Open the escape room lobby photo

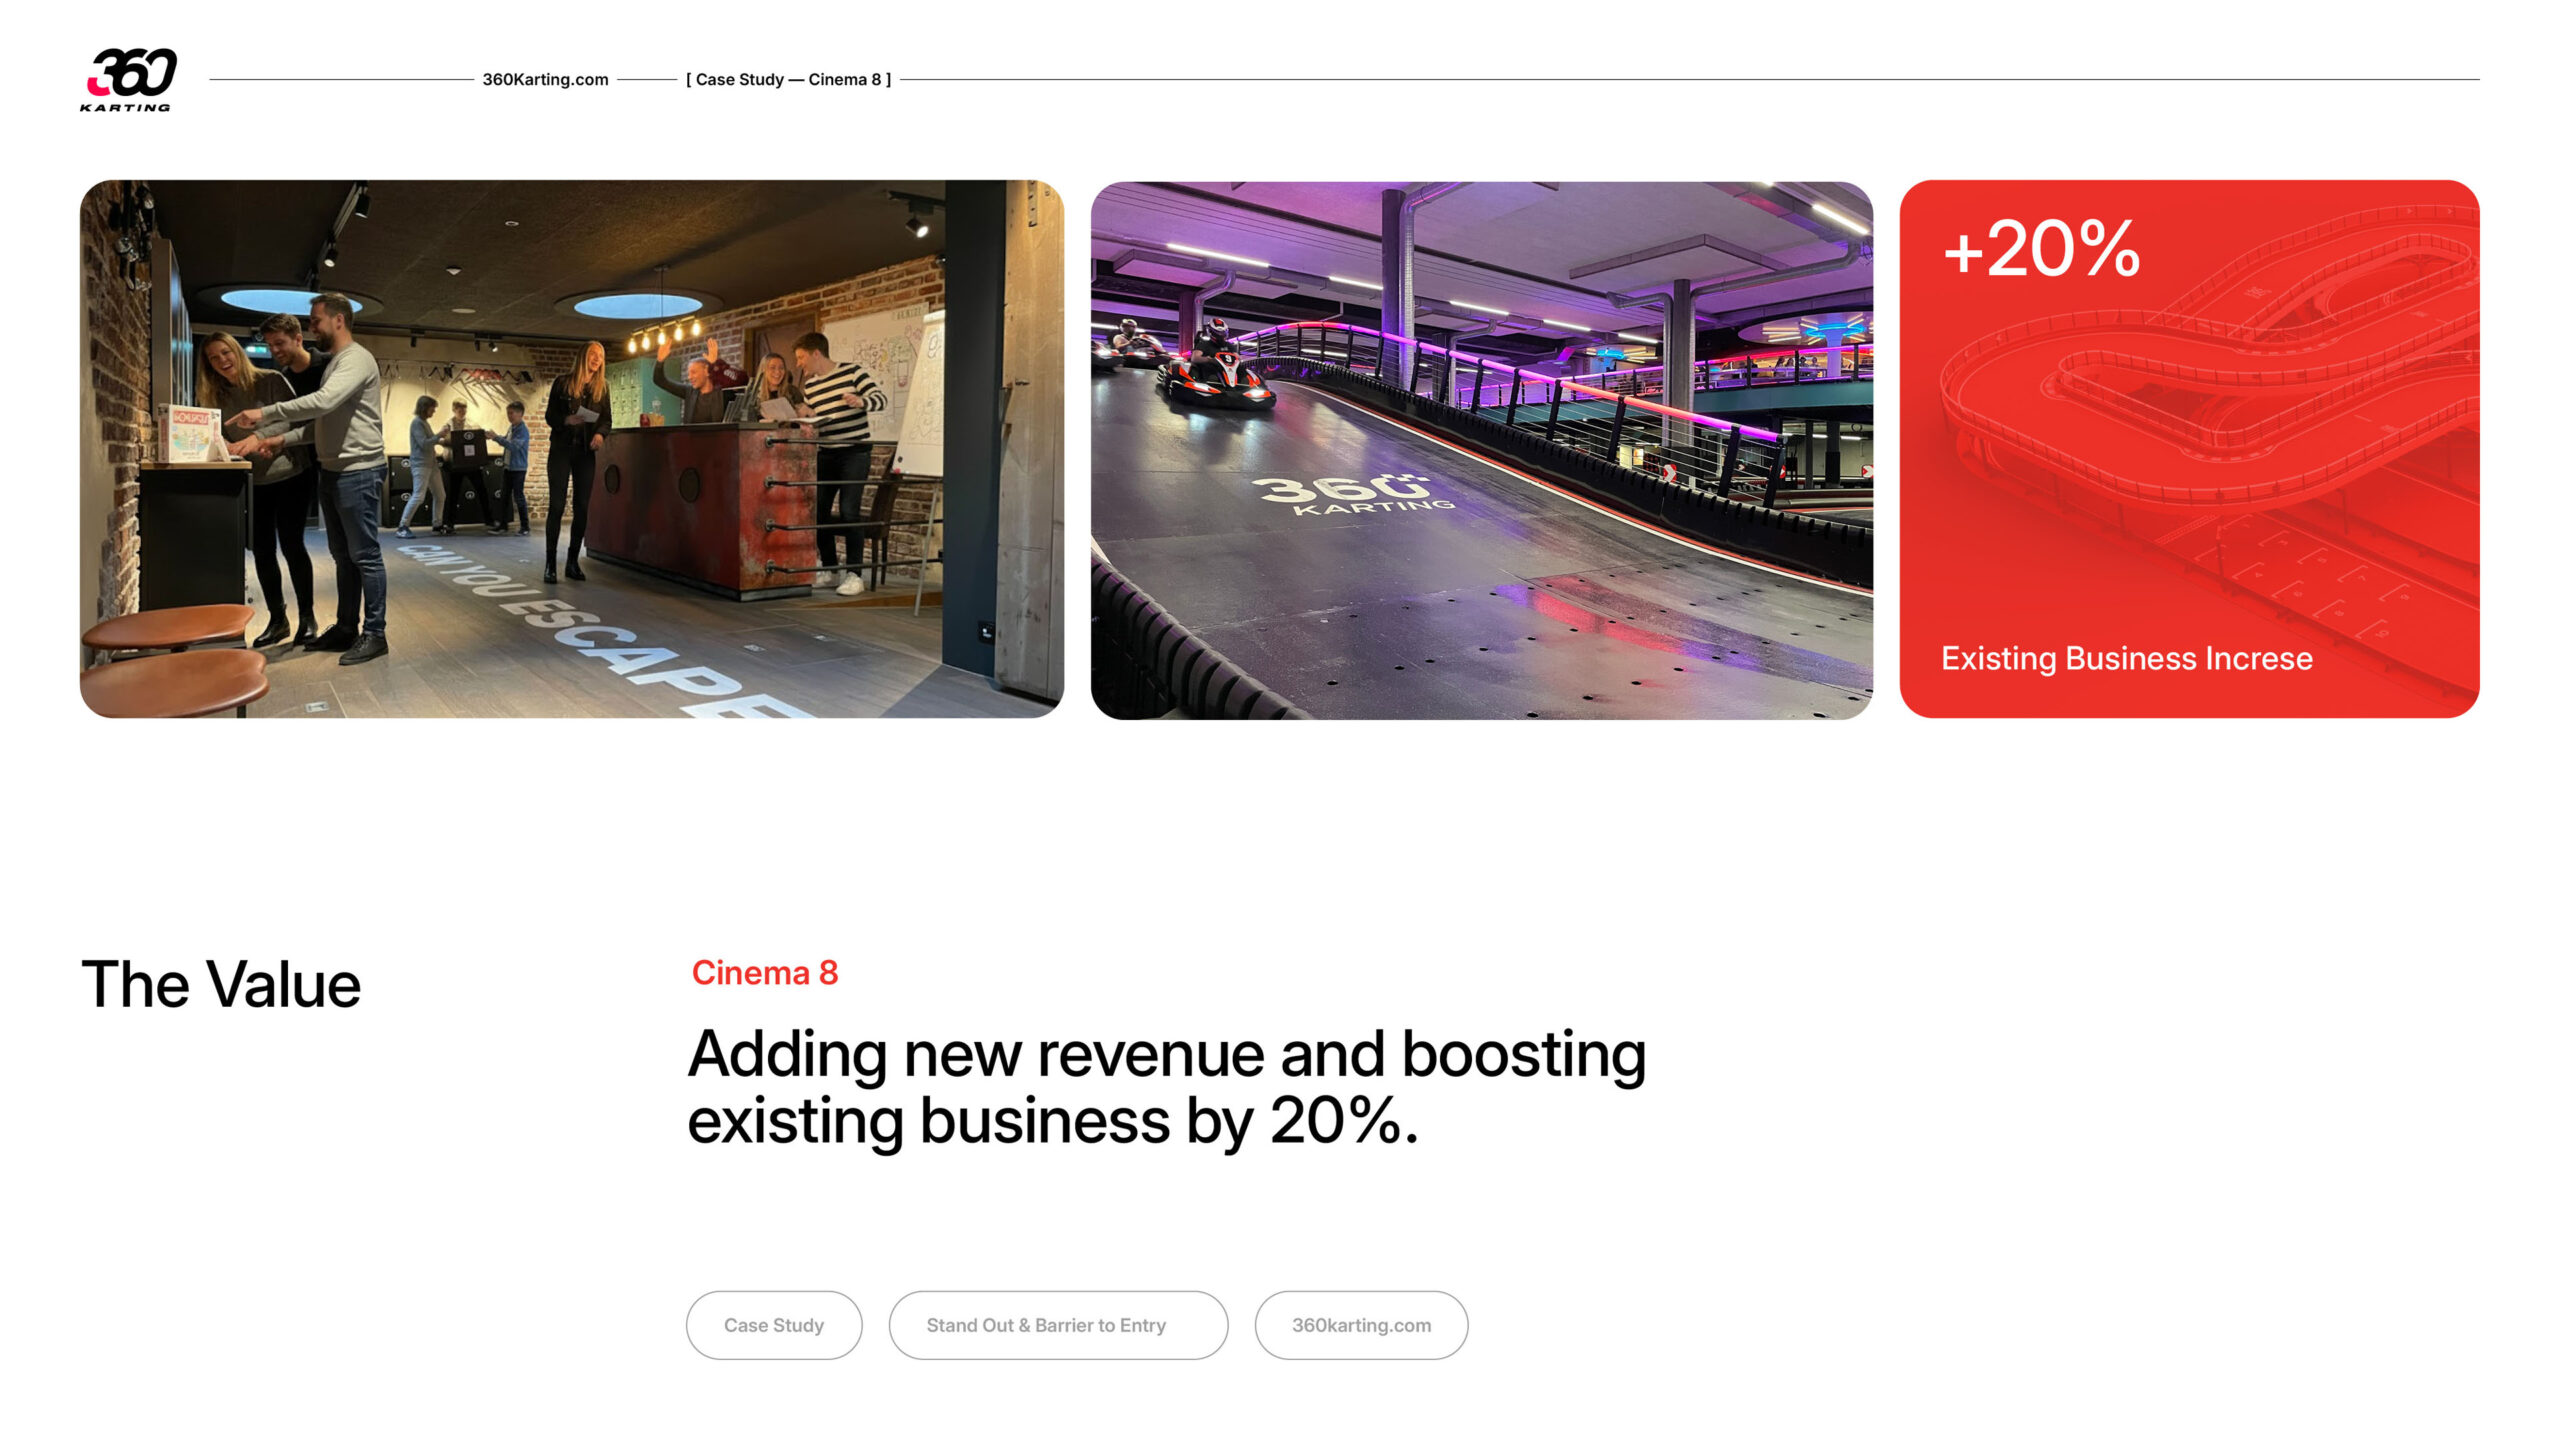click(571, 449)
